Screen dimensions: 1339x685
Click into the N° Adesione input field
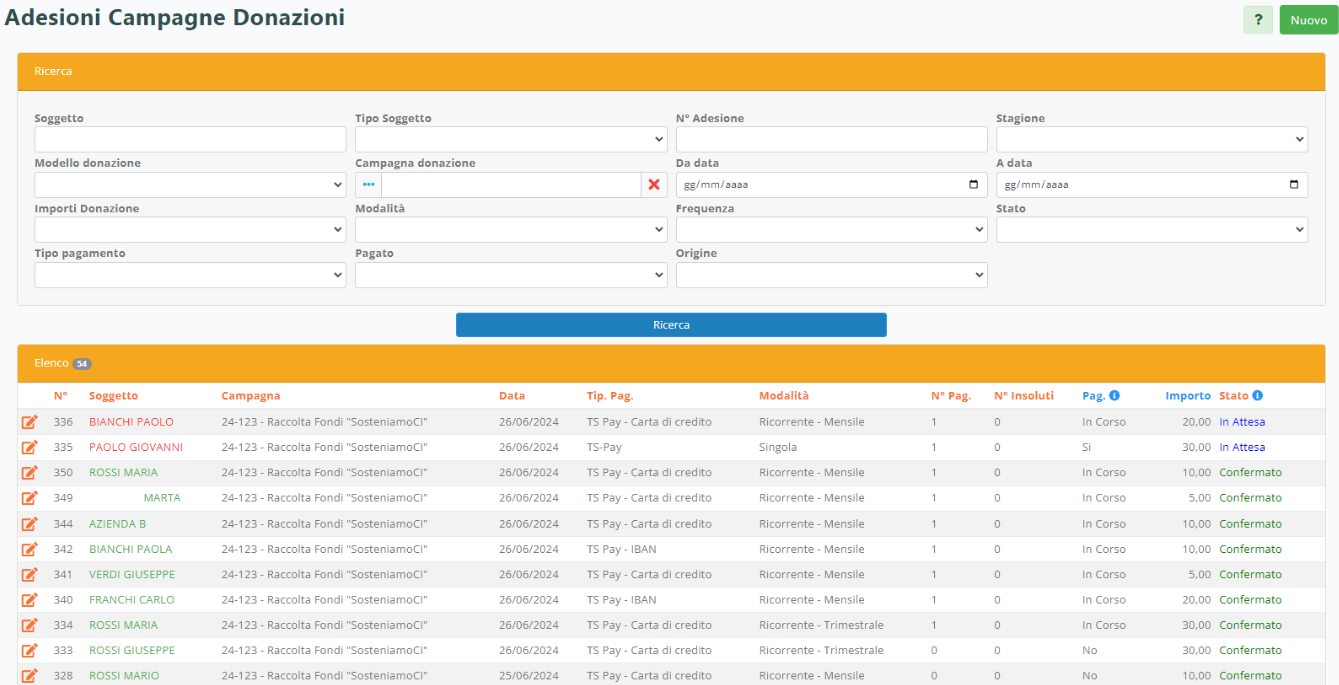coord(831,140)
